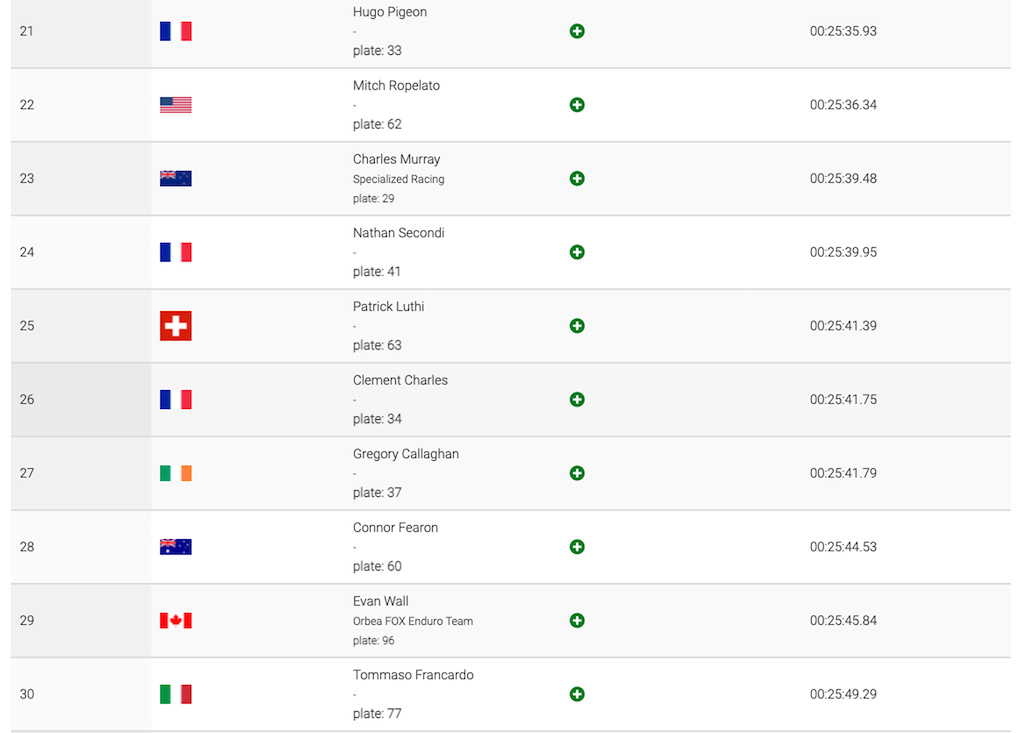Click the USA flag in row 22
This screenshot has width=1024, height=733.
point(176,105)
